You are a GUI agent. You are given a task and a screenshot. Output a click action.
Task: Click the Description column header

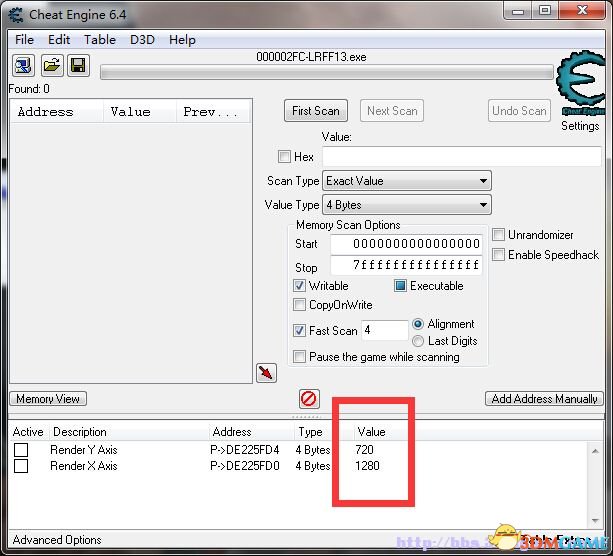[129, 432]
